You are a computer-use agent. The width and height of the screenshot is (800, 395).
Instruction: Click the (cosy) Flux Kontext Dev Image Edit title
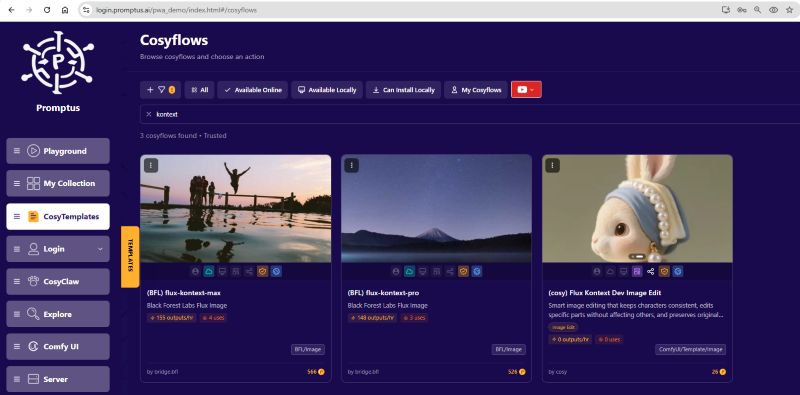pyautogui.click(x=605, y=293)
